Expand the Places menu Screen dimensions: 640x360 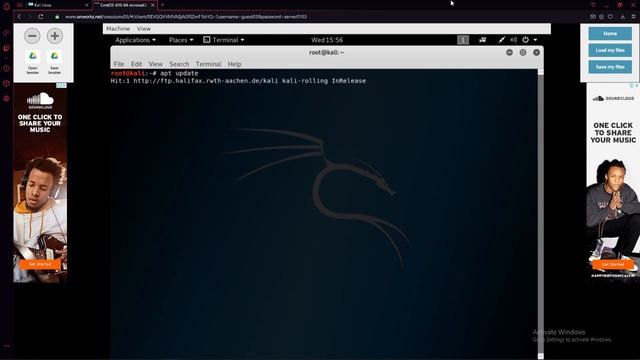point(181,40)
